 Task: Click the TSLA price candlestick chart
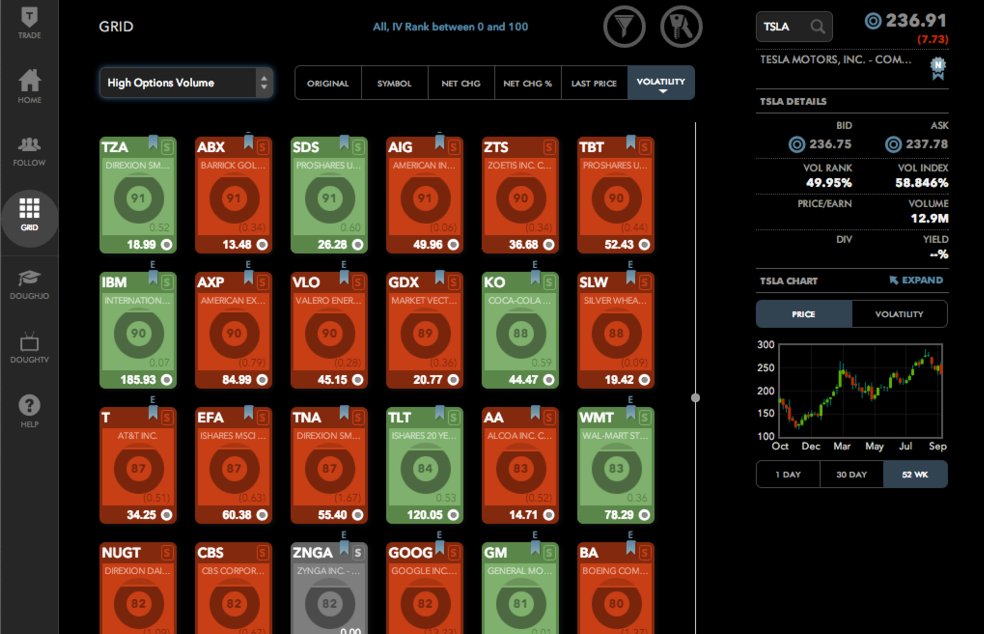click(x=860, y=390)
